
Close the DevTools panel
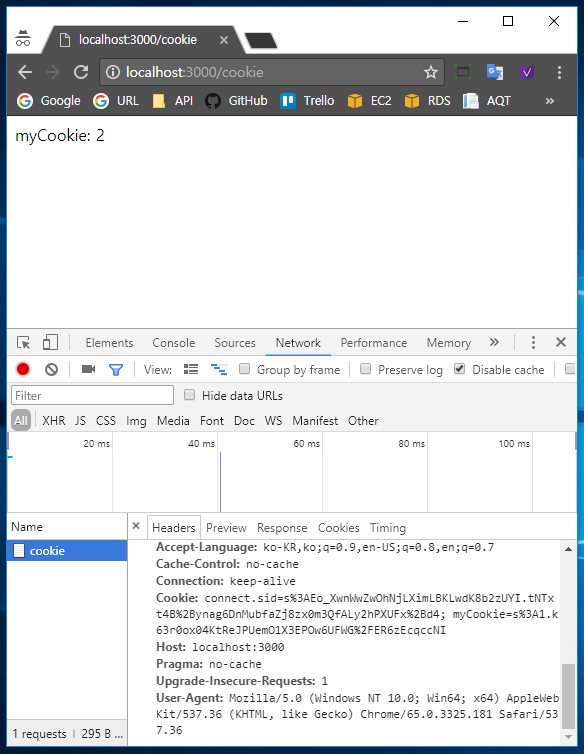[x=561, y=342]
